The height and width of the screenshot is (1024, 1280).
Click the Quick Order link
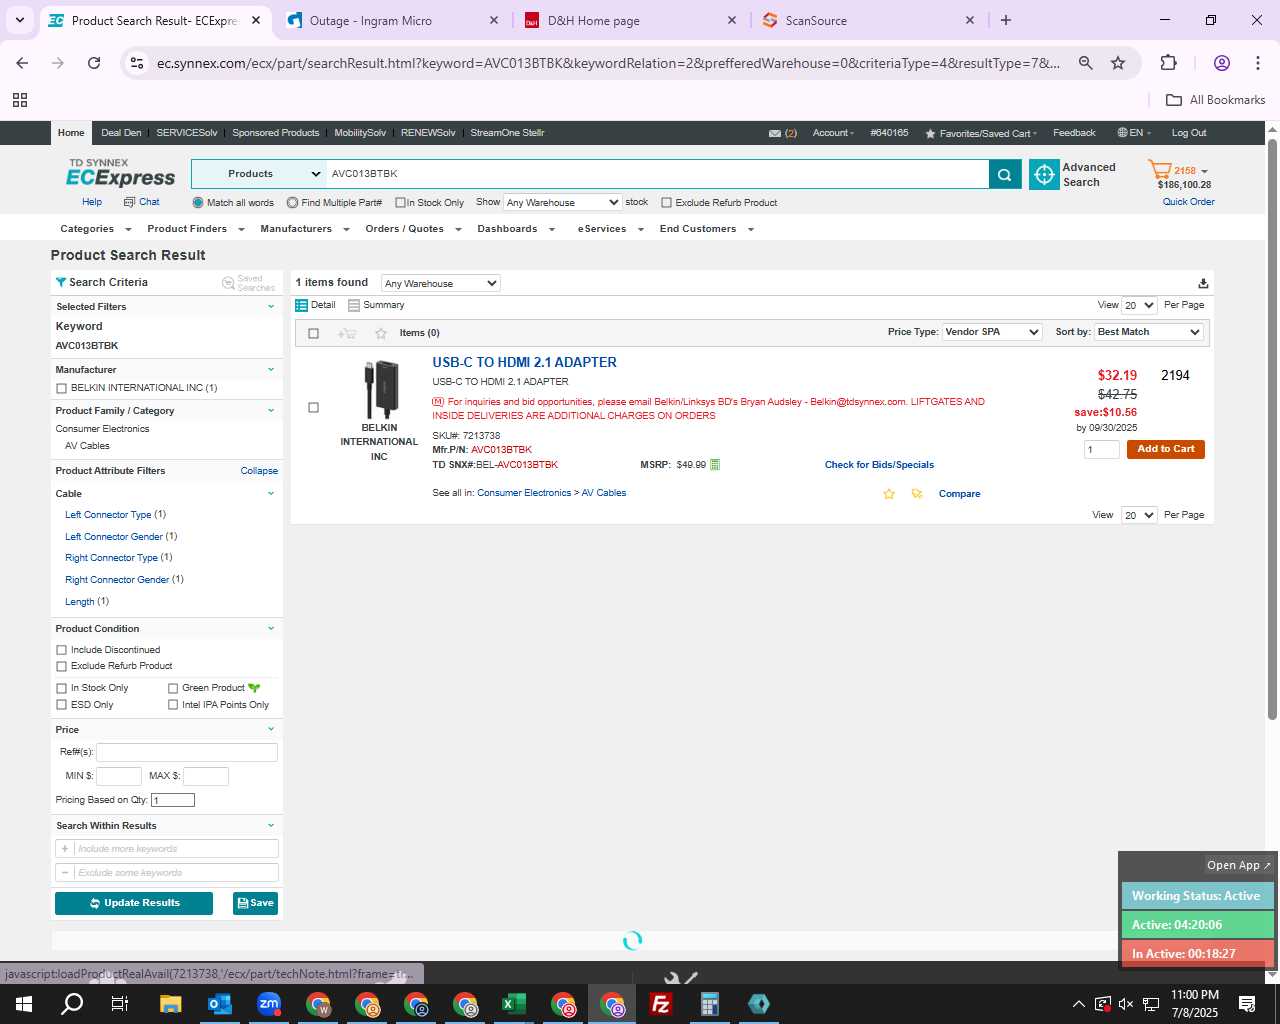[1188, 202]
